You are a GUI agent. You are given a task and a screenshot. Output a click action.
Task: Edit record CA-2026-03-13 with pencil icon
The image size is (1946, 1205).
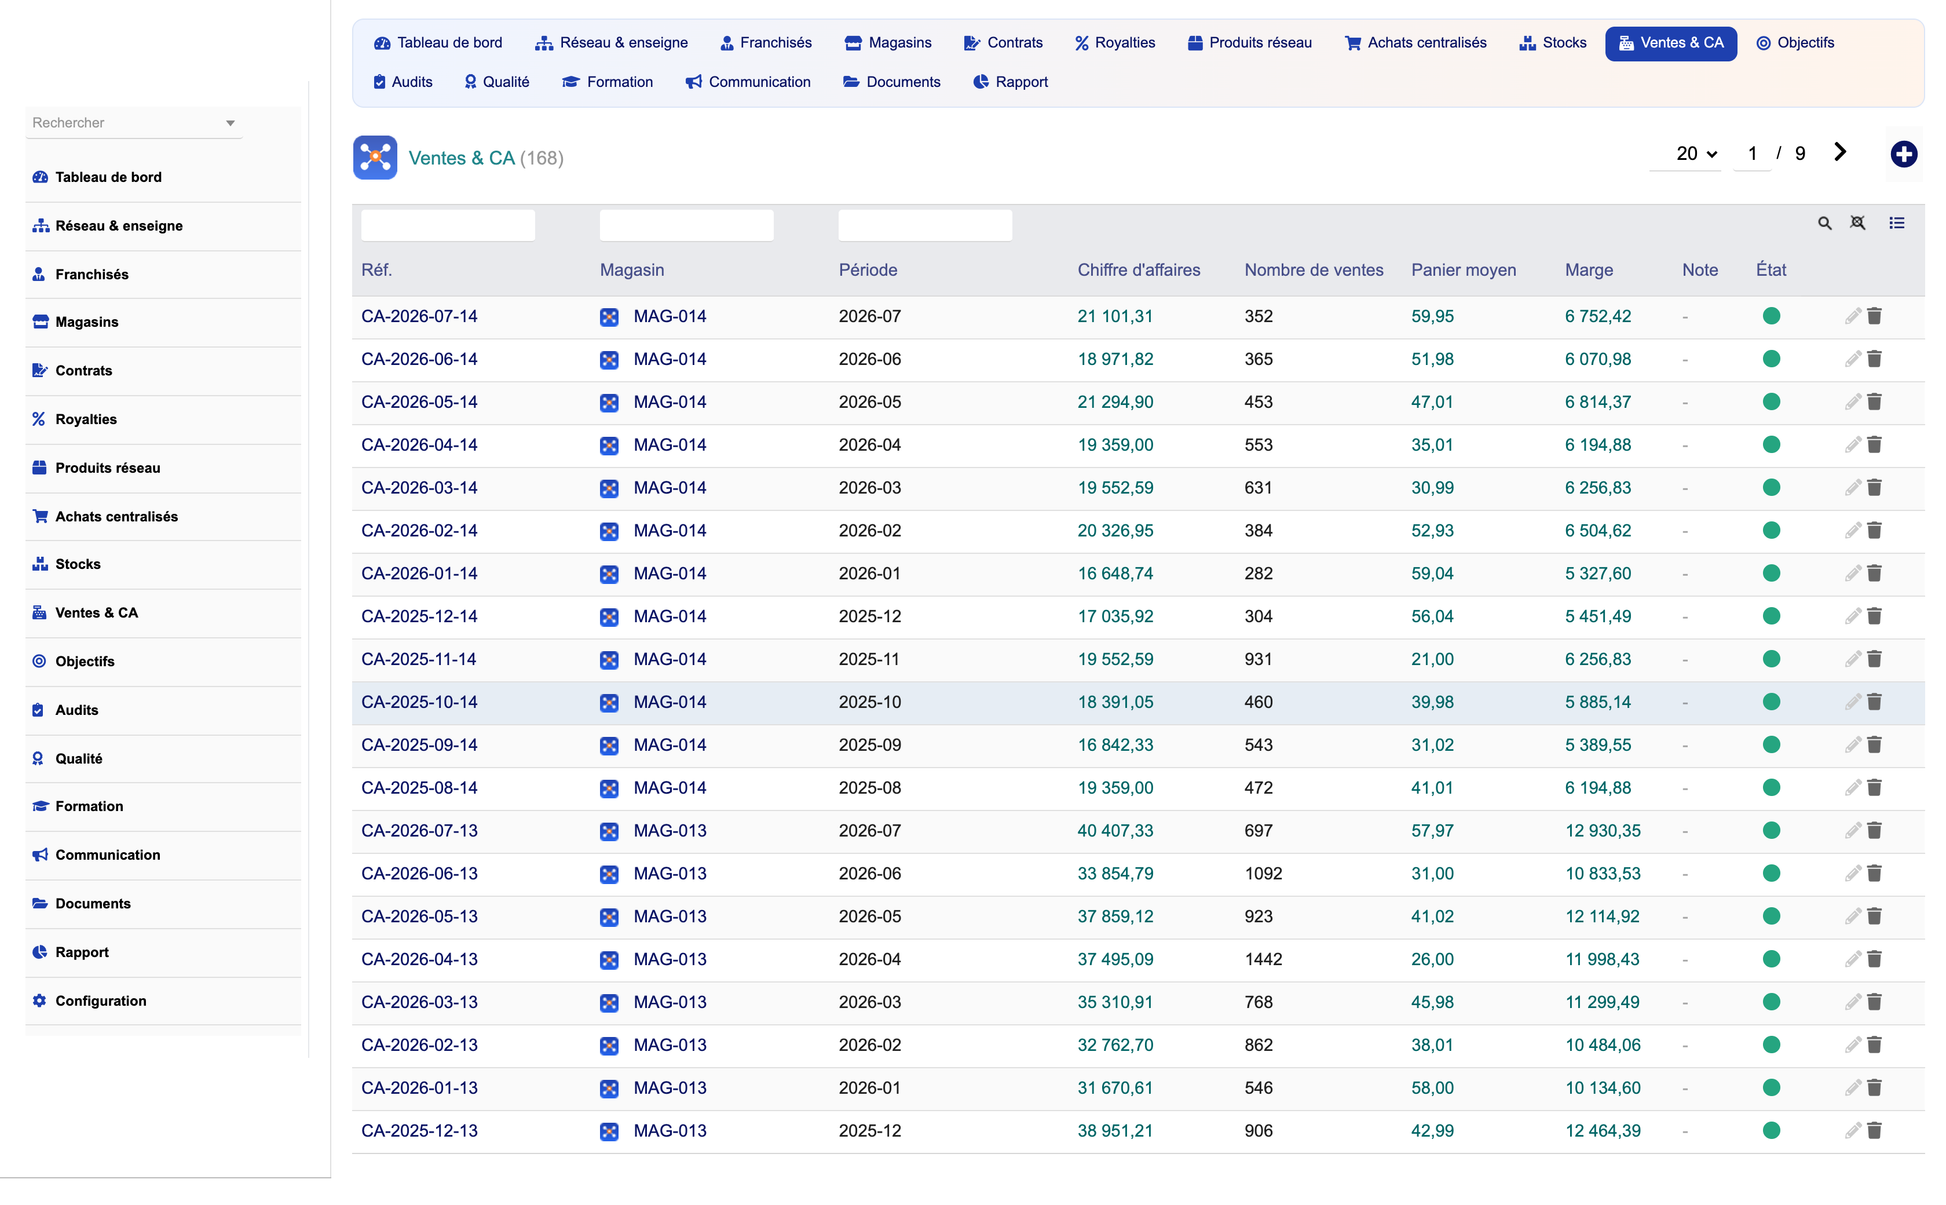(x=1852, y=1002)
